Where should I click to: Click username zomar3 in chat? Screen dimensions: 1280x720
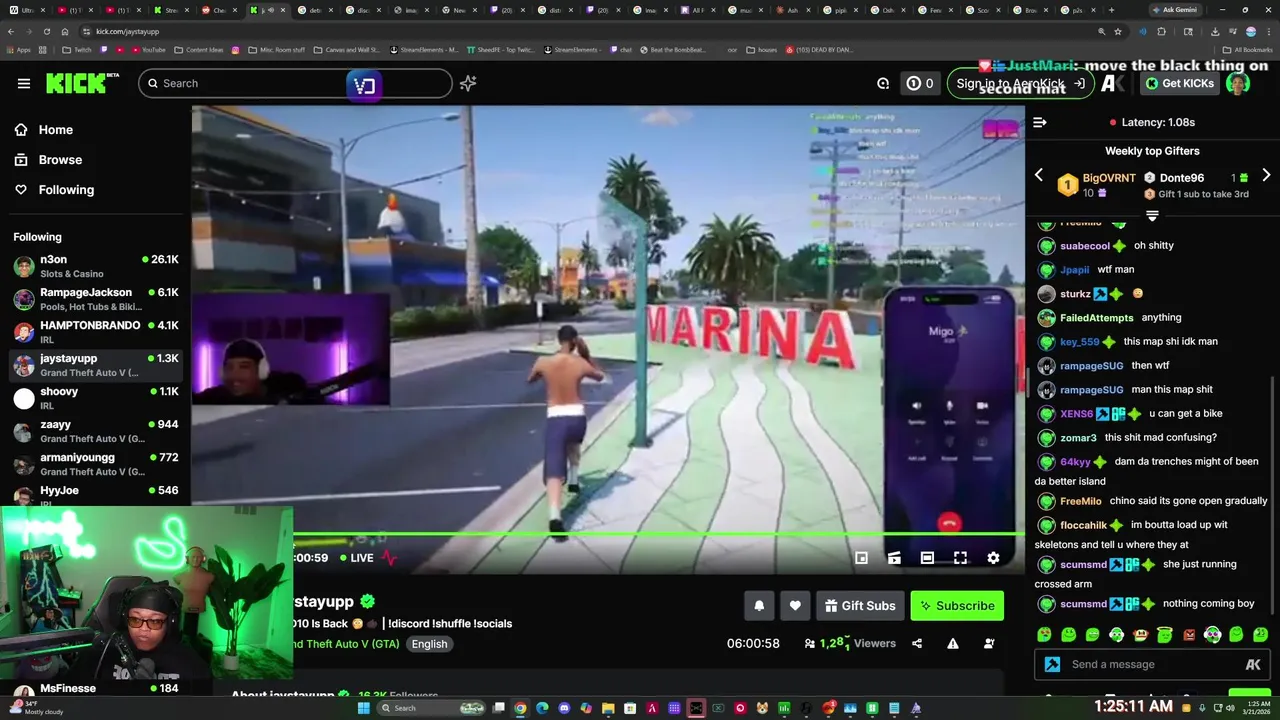tap(1078, 438)
